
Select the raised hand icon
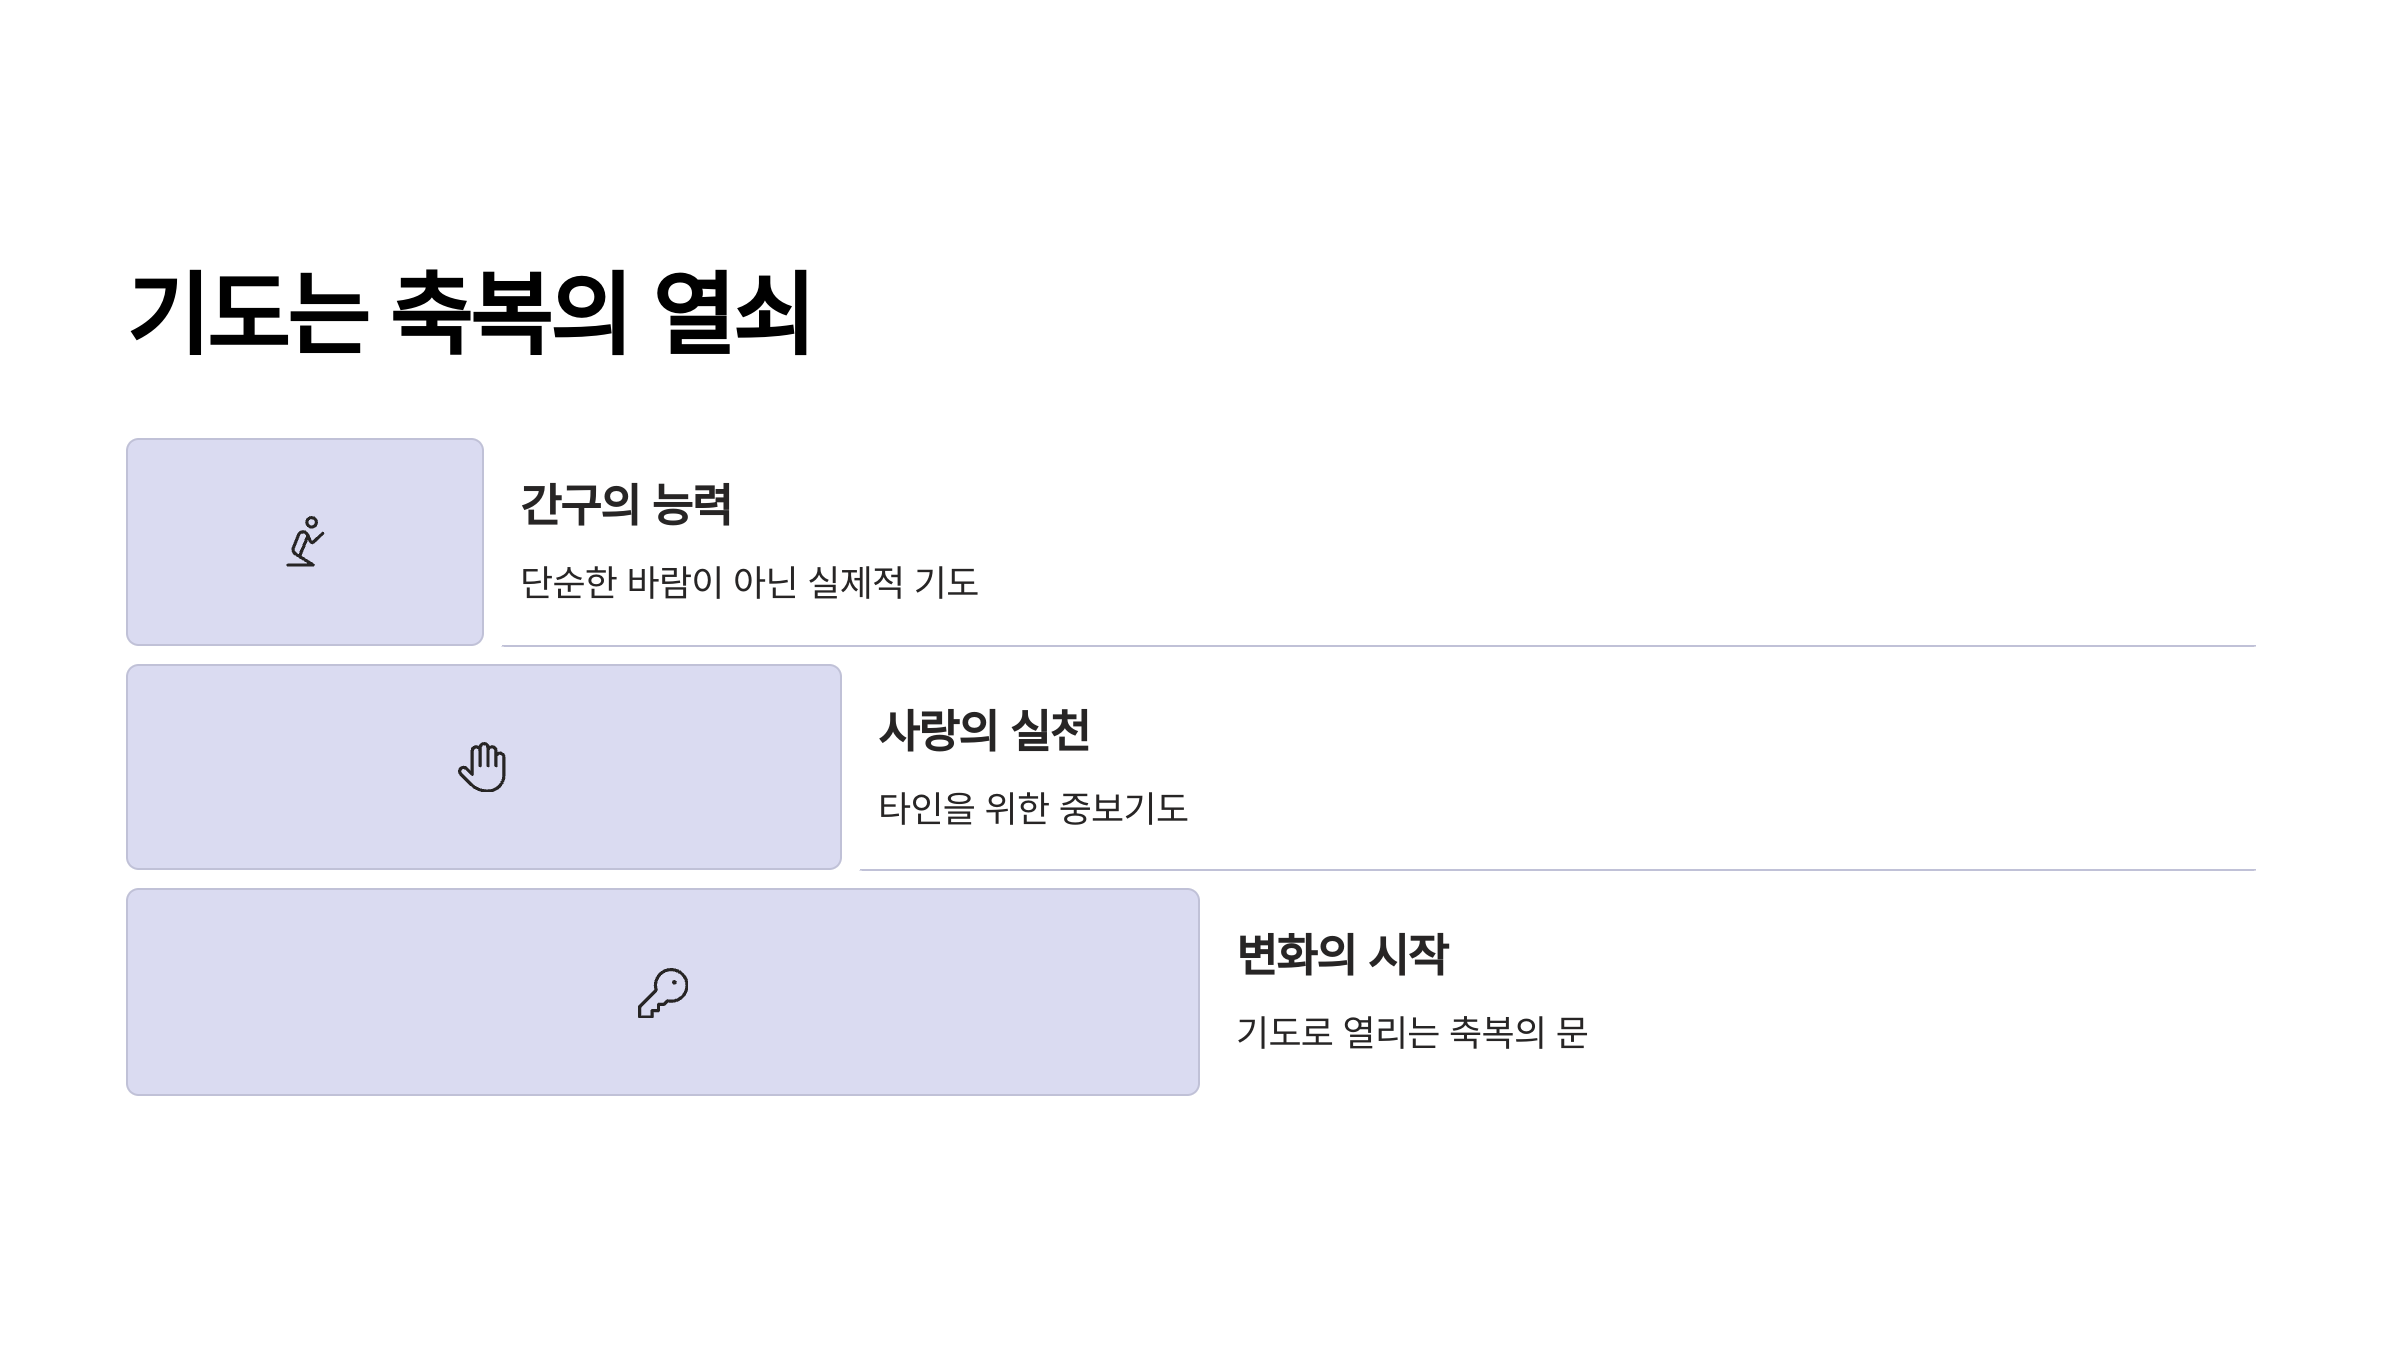(x=483, y=767)
